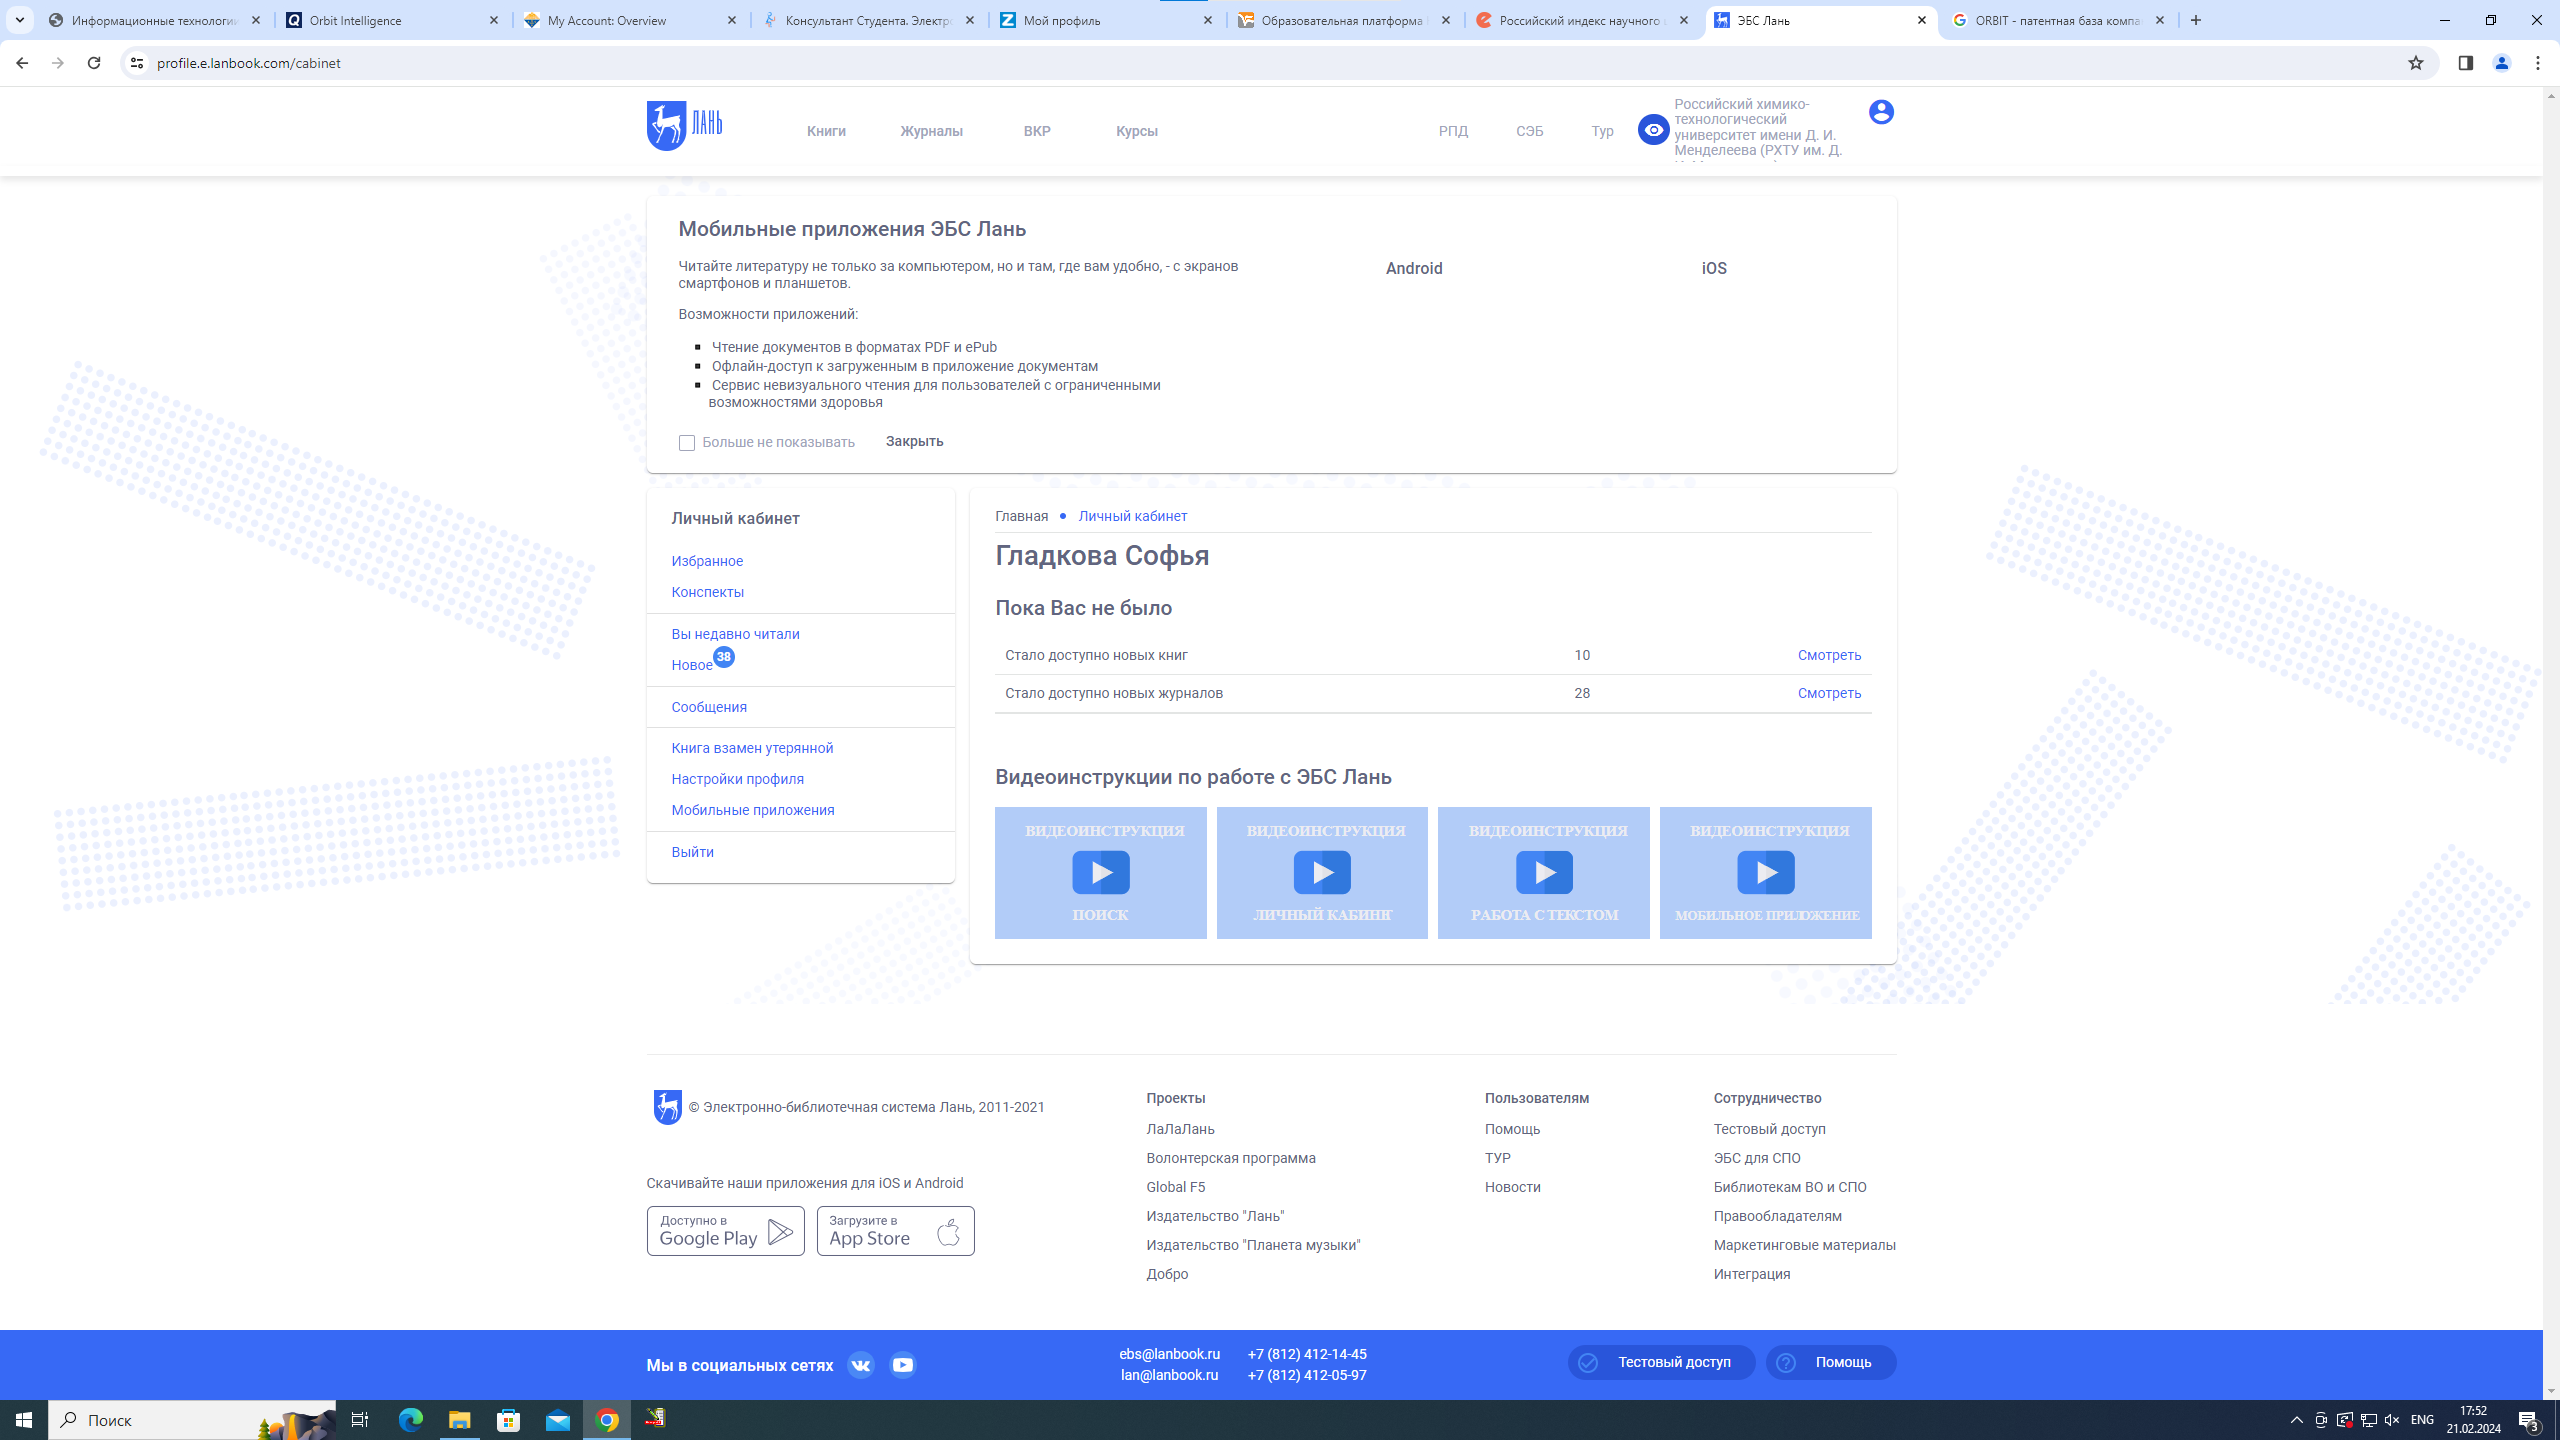
Task: Open the Chrome profile icon
Action: tap(2502, 63)
